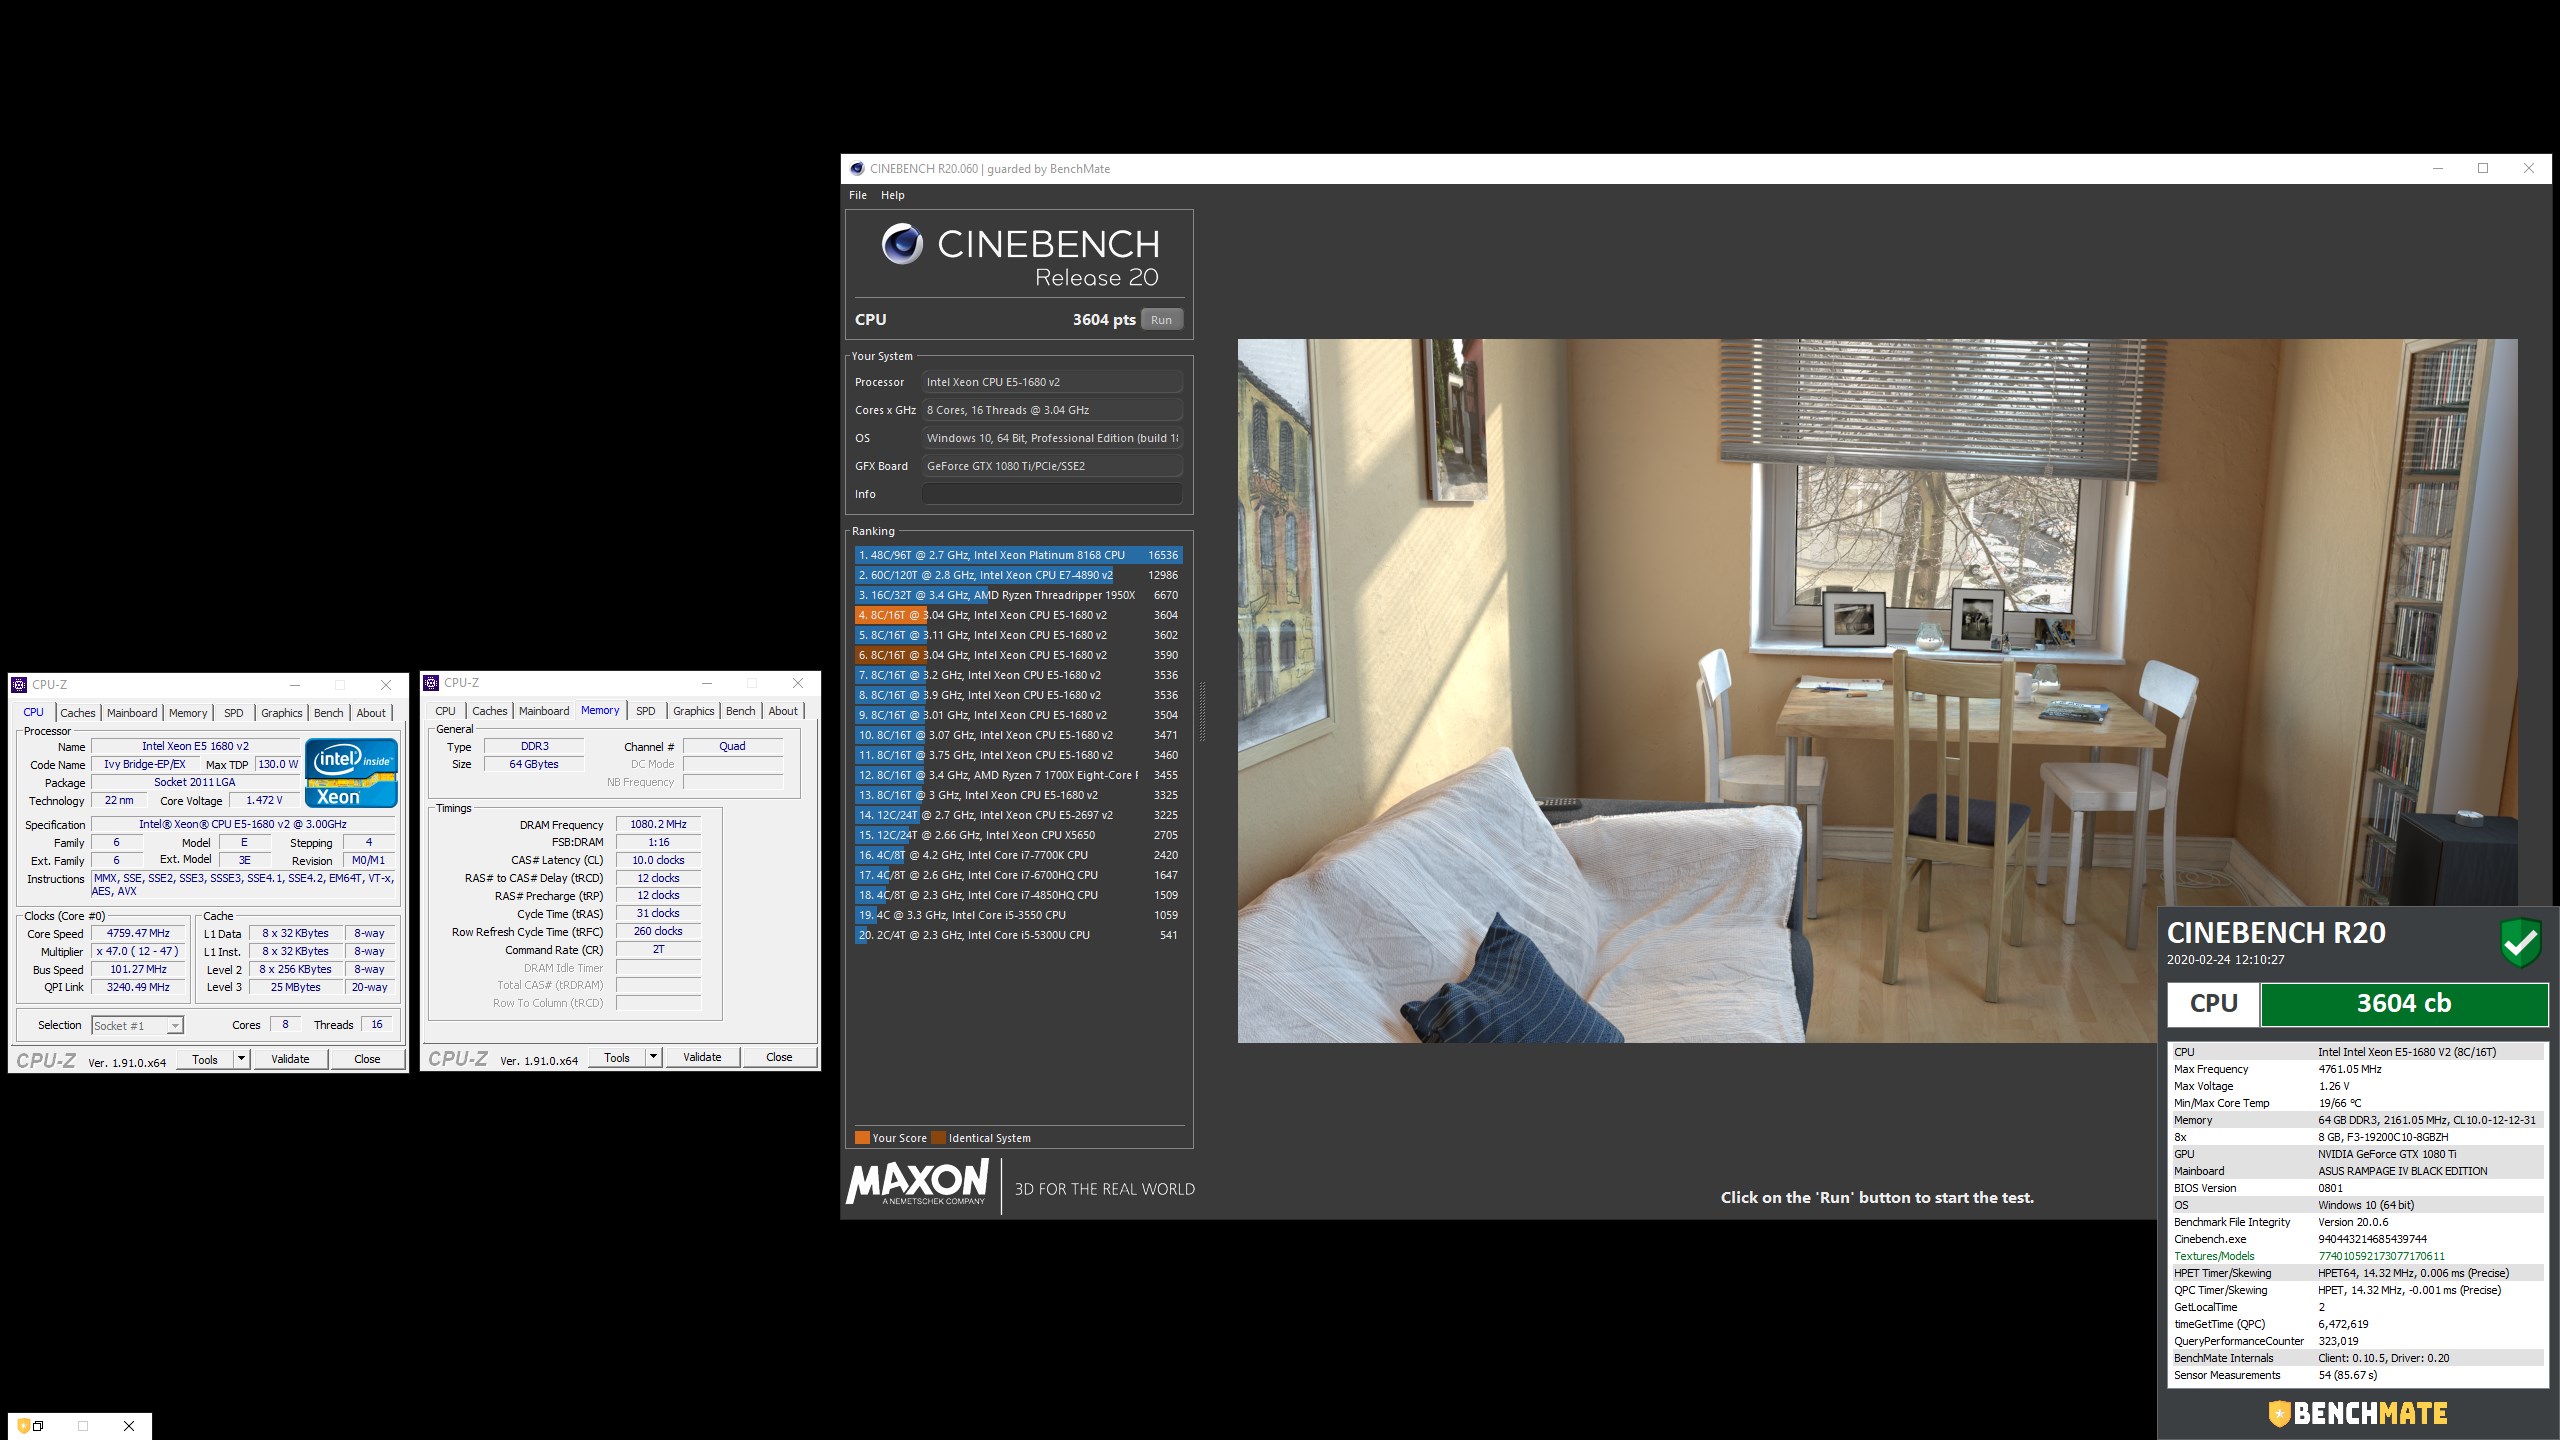2560x1440 pixels.
Task: Close the small BenchMate window with its X
Action: tap(129, 1426)
